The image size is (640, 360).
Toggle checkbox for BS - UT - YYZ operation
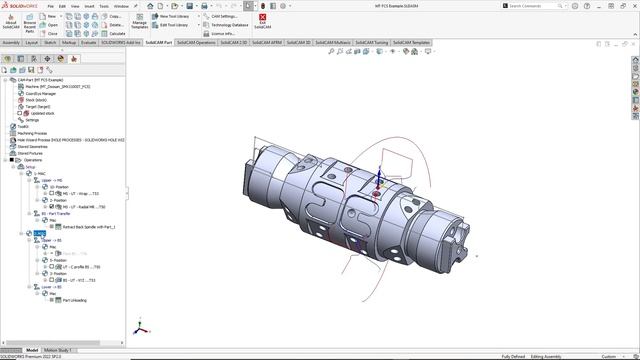tap(51, 280)
